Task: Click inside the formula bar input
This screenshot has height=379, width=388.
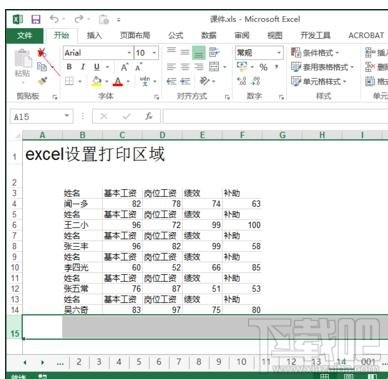Action: coord(275,116)
